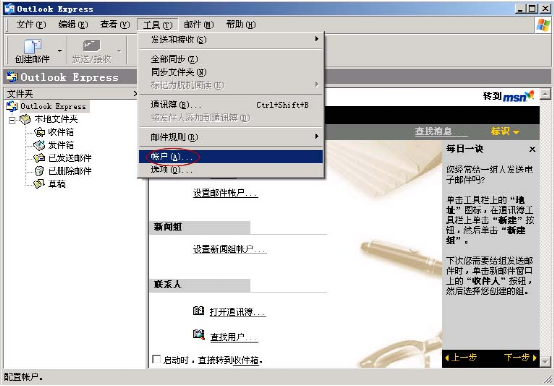The width and height of the screenshot is (554, 386).
Task: Choose Accounts (帐户) in the Tools menu
Action: pyautogui.click(x=231, y=156)
